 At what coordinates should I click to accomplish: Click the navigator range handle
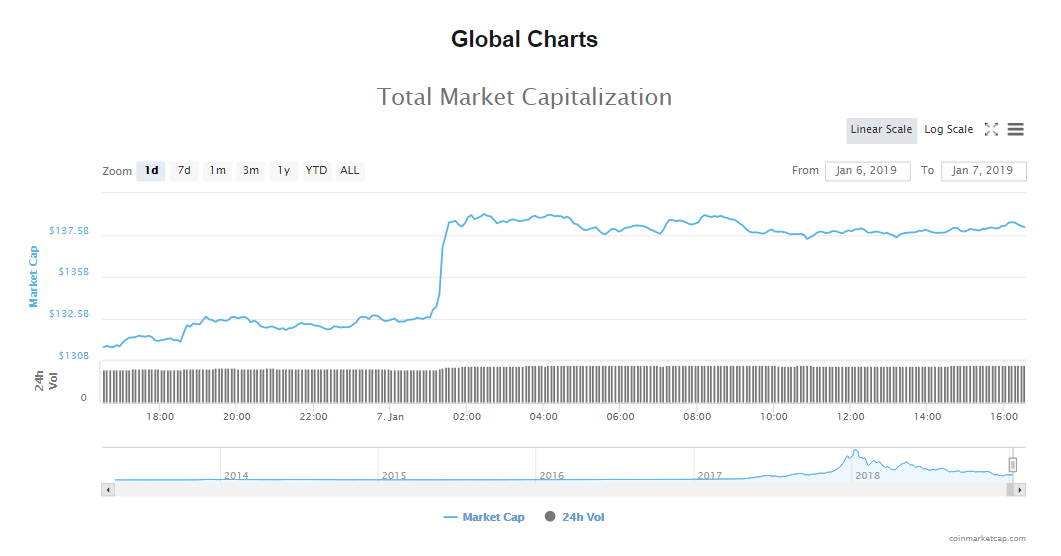click(x=1012, y=464)
